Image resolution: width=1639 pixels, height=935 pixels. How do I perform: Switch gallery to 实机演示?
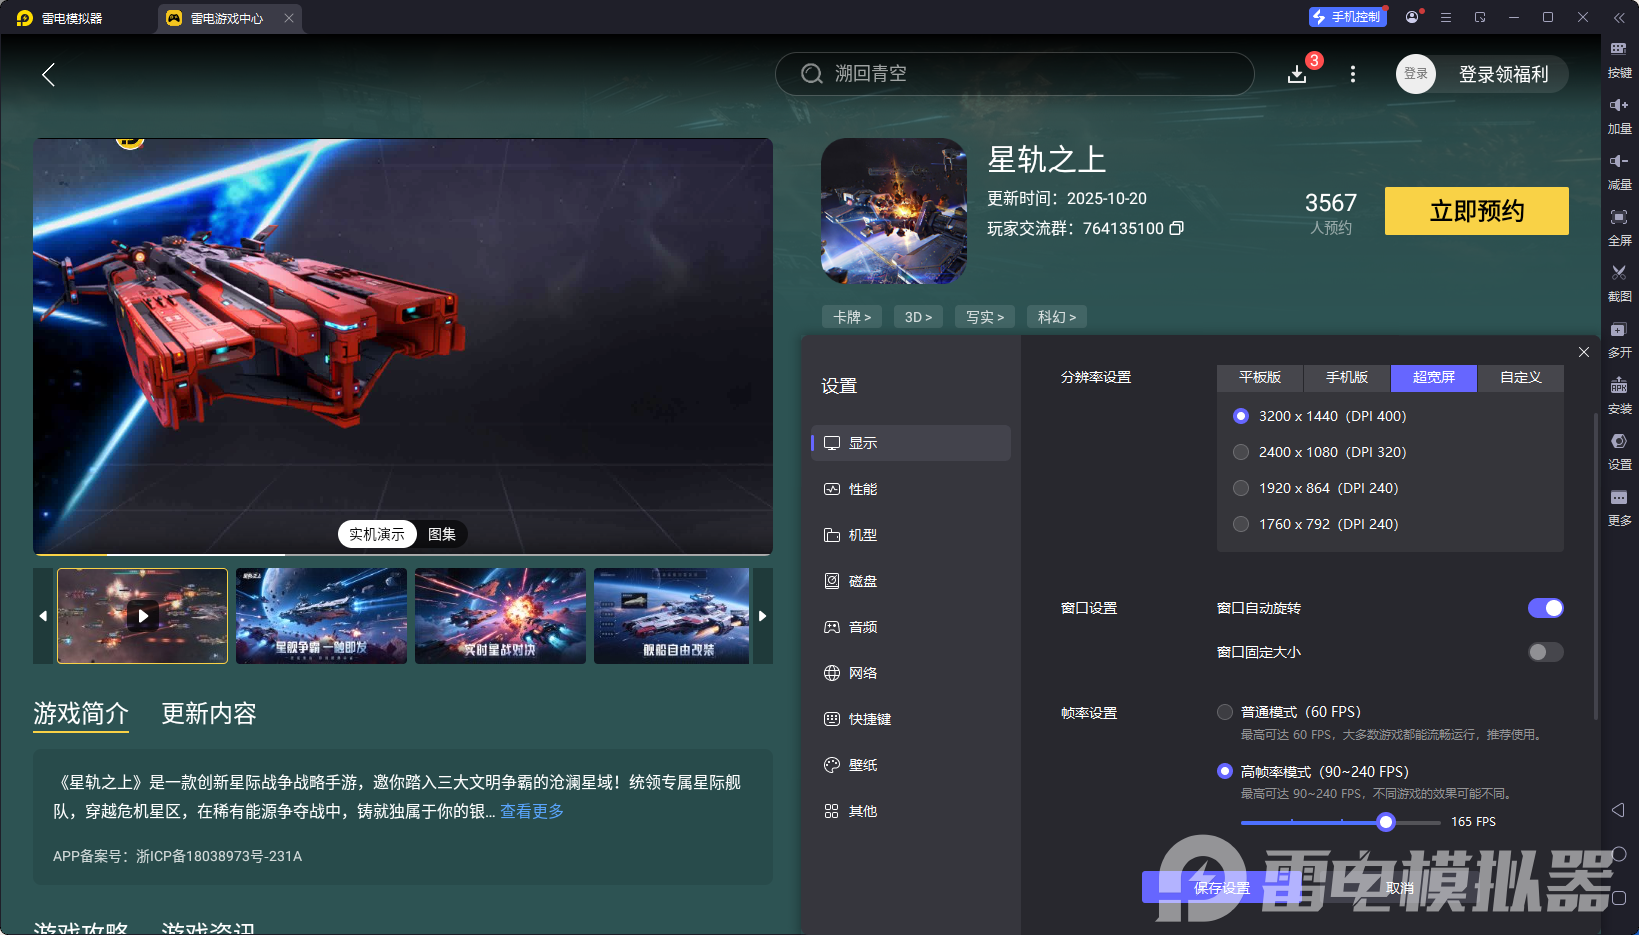(377, 534)
